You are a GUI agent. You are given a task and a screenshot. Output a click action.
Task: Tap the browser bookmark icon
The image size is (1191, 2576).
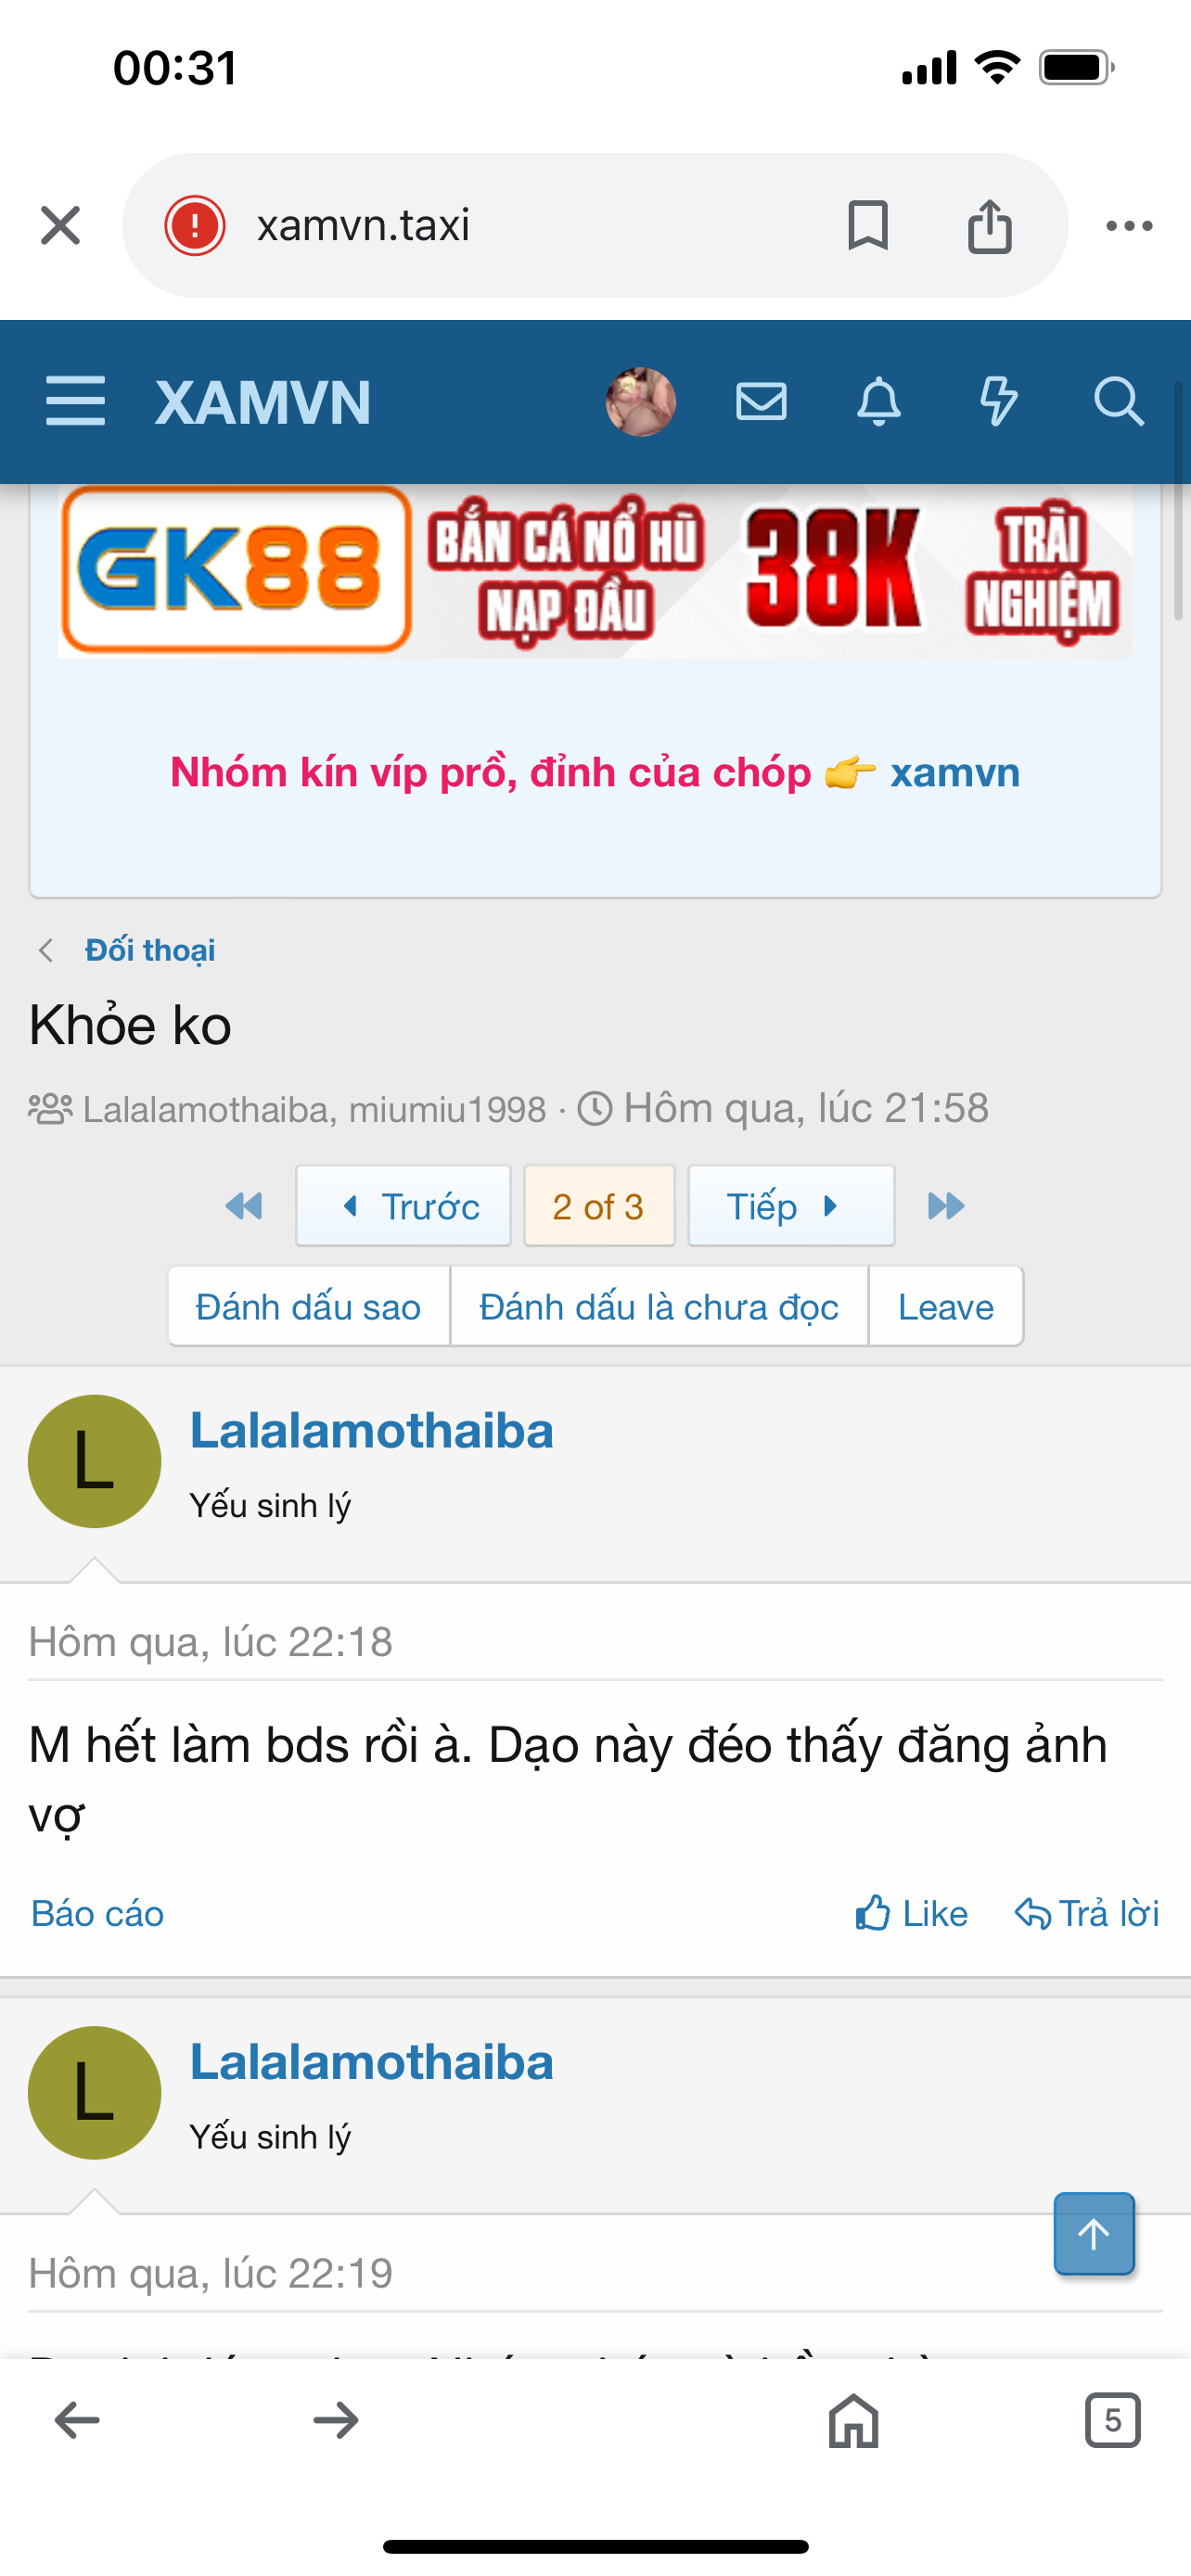click(867, 225)
